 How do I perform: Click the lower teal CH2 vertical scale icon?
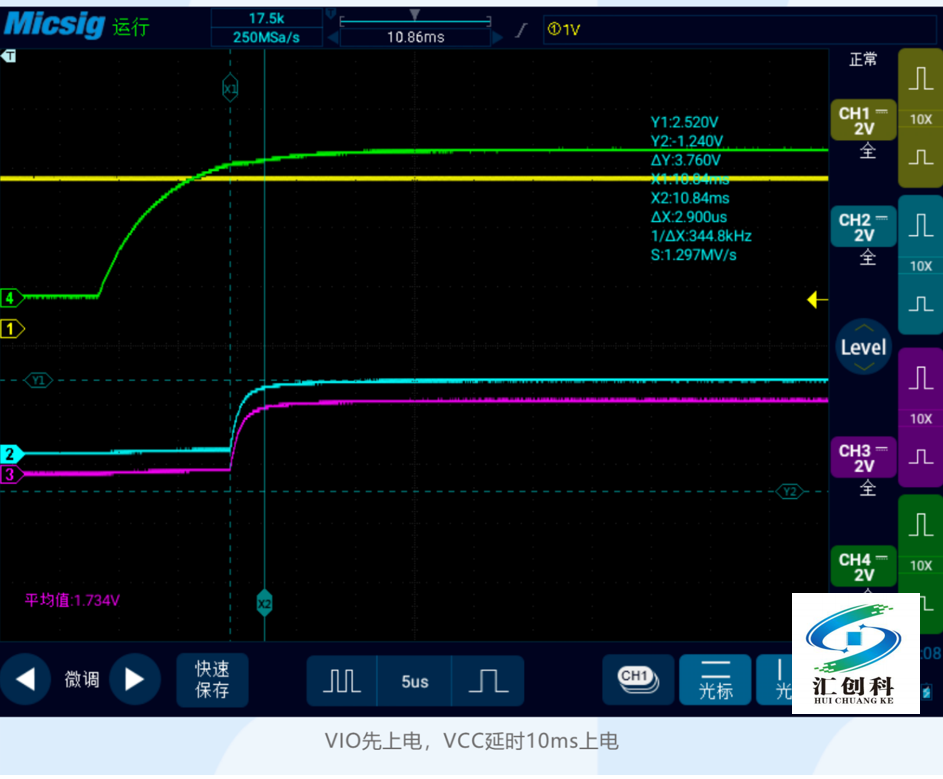[921, 302]
